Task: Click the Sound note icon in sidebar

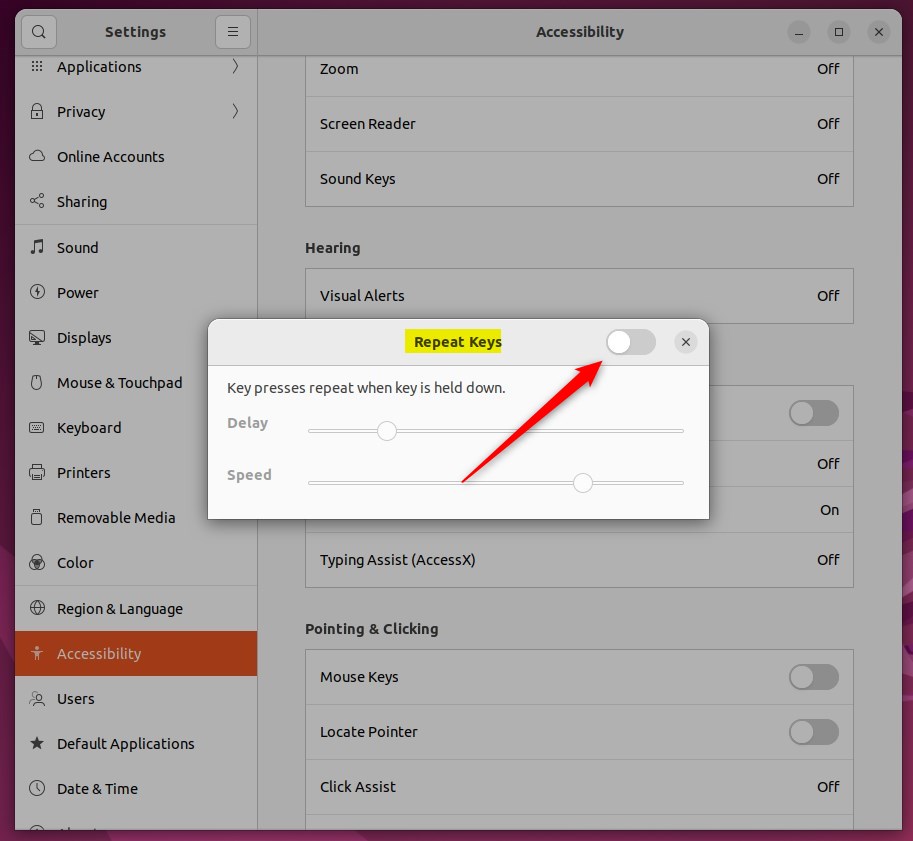Action: click(x=36, y=247)
